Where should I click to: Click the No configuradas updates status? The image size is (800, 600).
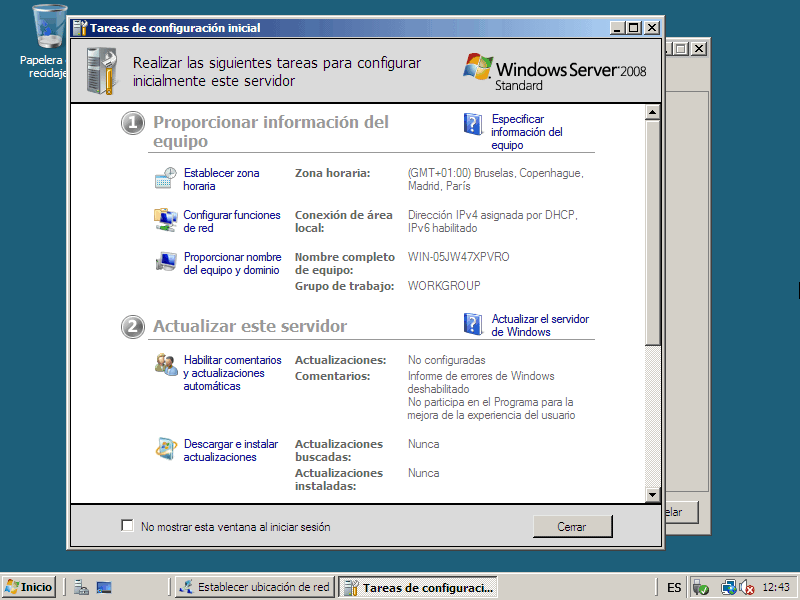446,360
